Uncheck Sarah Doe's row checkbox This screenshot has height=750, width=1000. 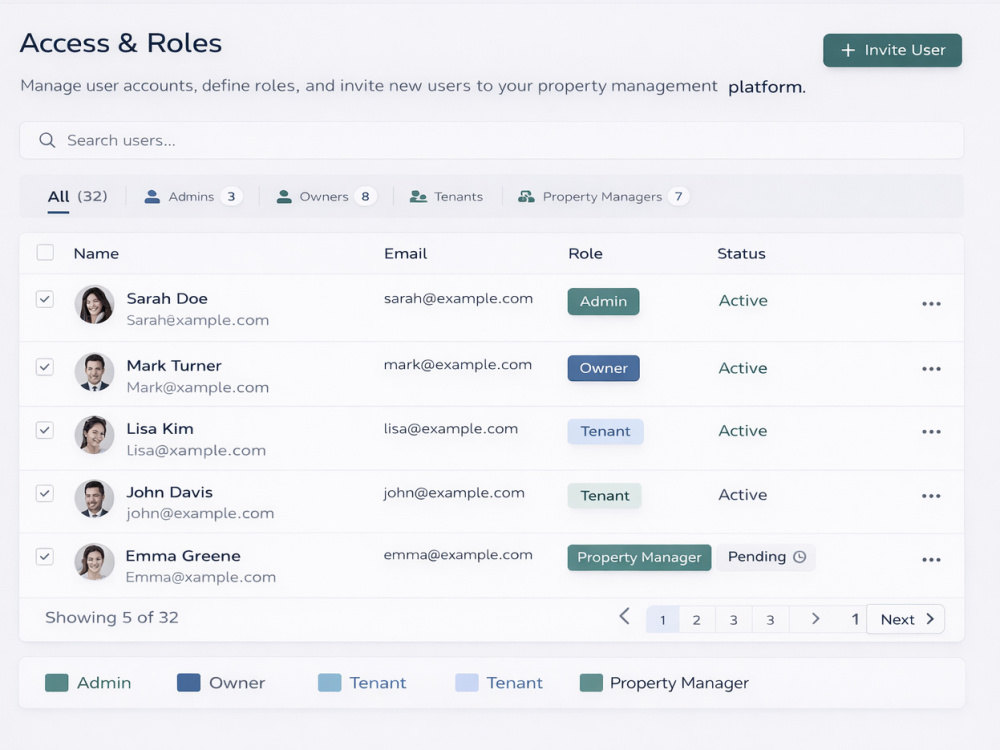pyautogui.click(x=45, y=299)
